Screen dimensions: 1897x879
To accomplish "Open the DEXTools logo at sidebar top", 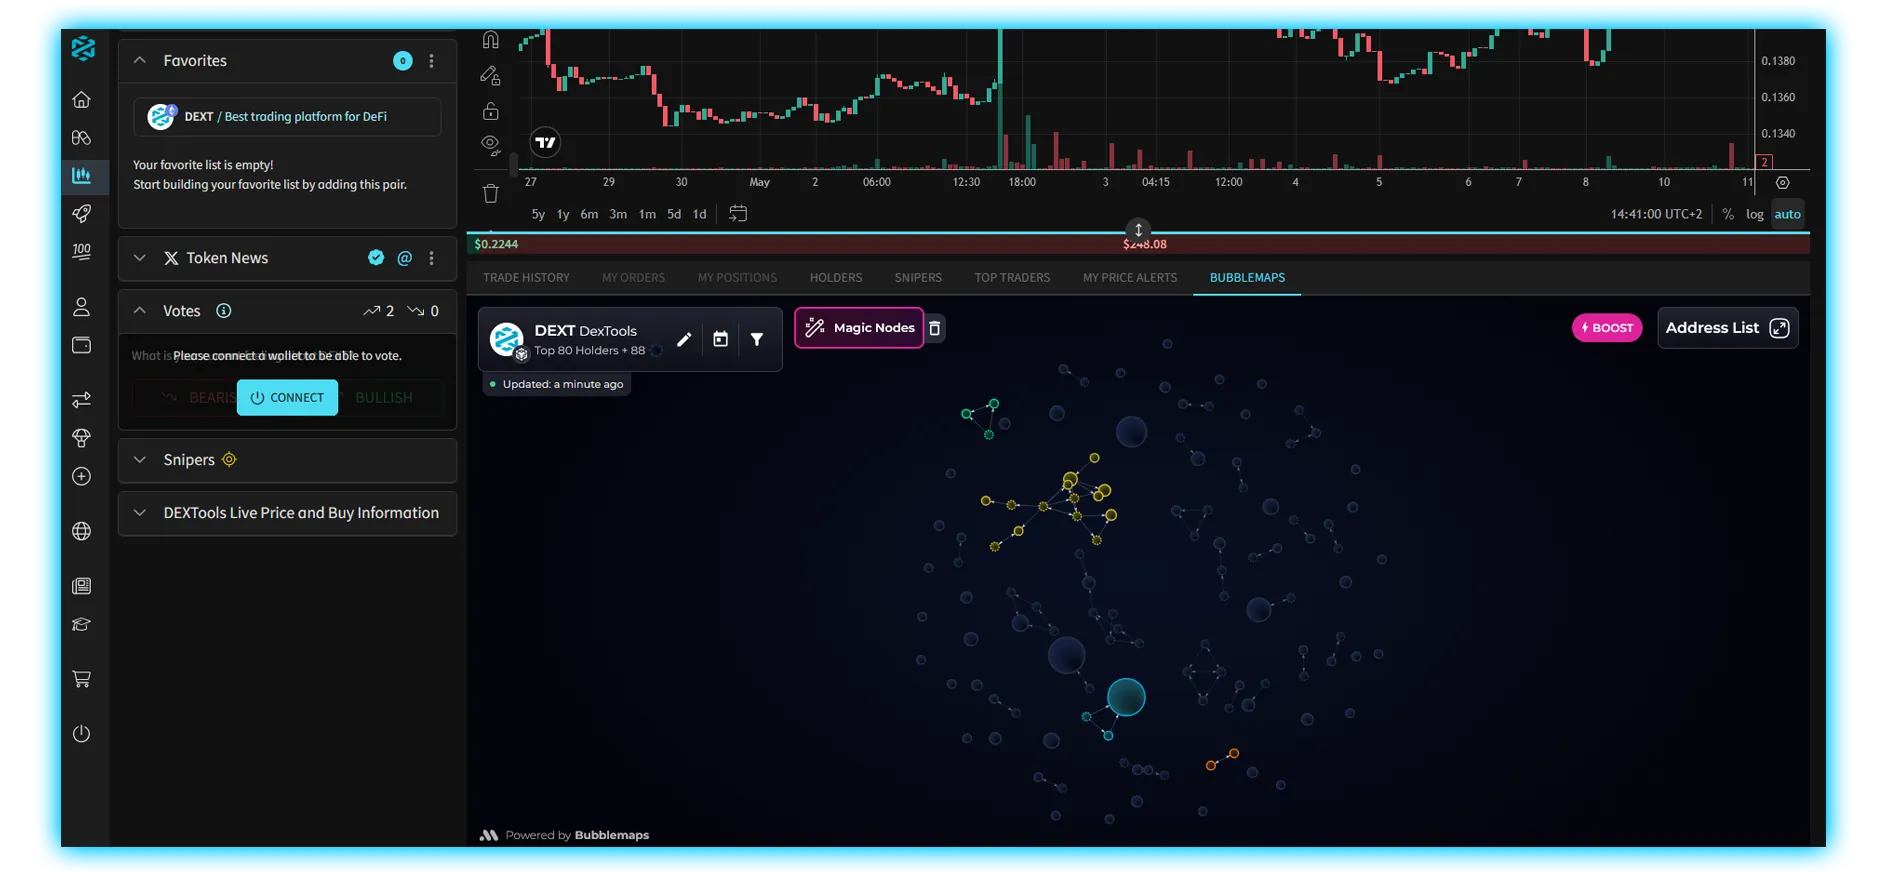I will click(x=83, y=48).
